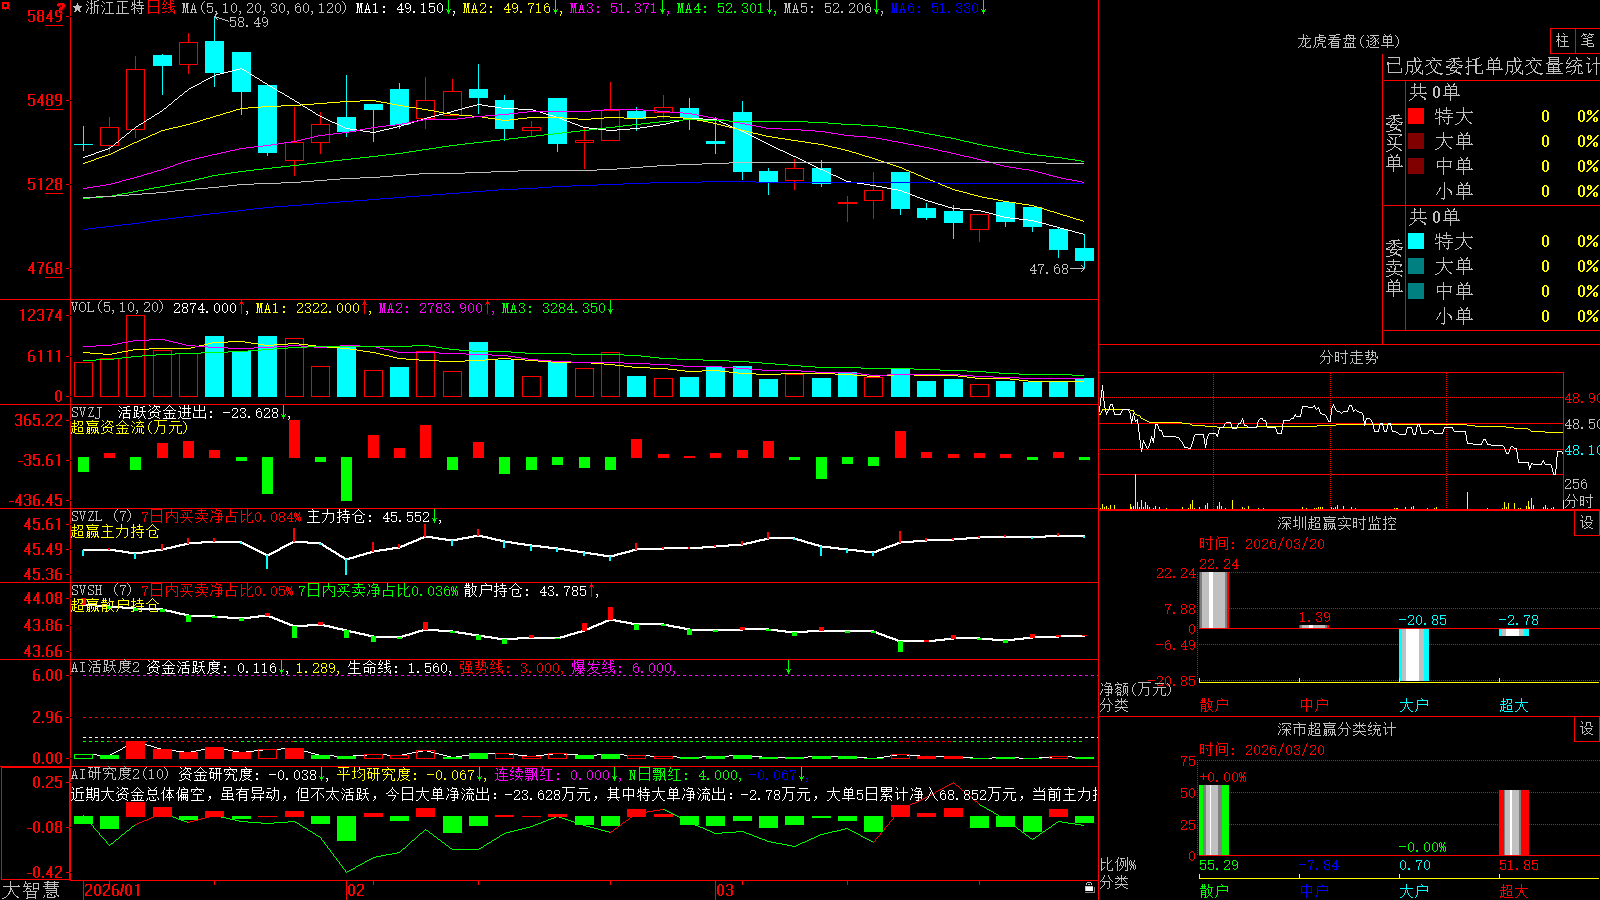This screenshot has height=900, width=1600.
Task: Switch to 笔 tick display mode
Action: [x=1587, y=40]
